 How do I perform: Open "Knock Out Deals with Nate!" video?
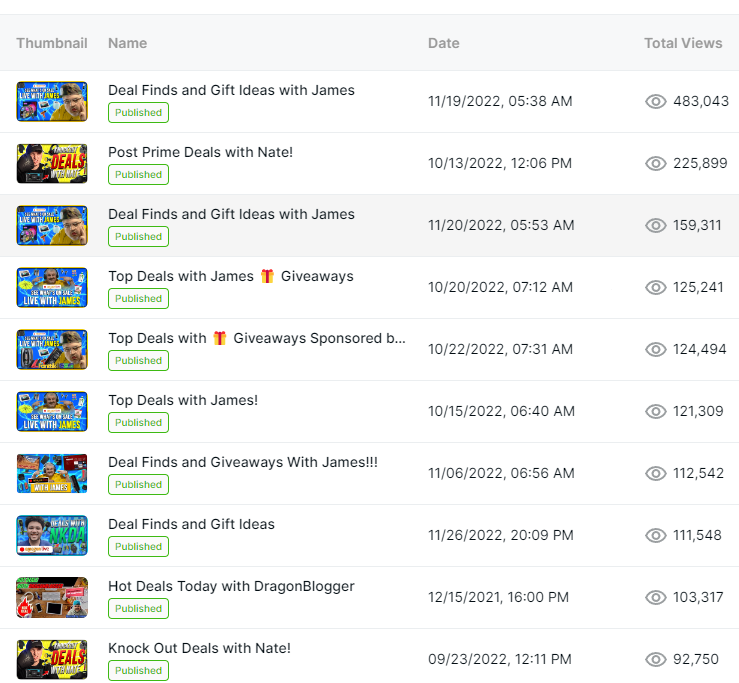pyautogui.click(x=199, y=648)
